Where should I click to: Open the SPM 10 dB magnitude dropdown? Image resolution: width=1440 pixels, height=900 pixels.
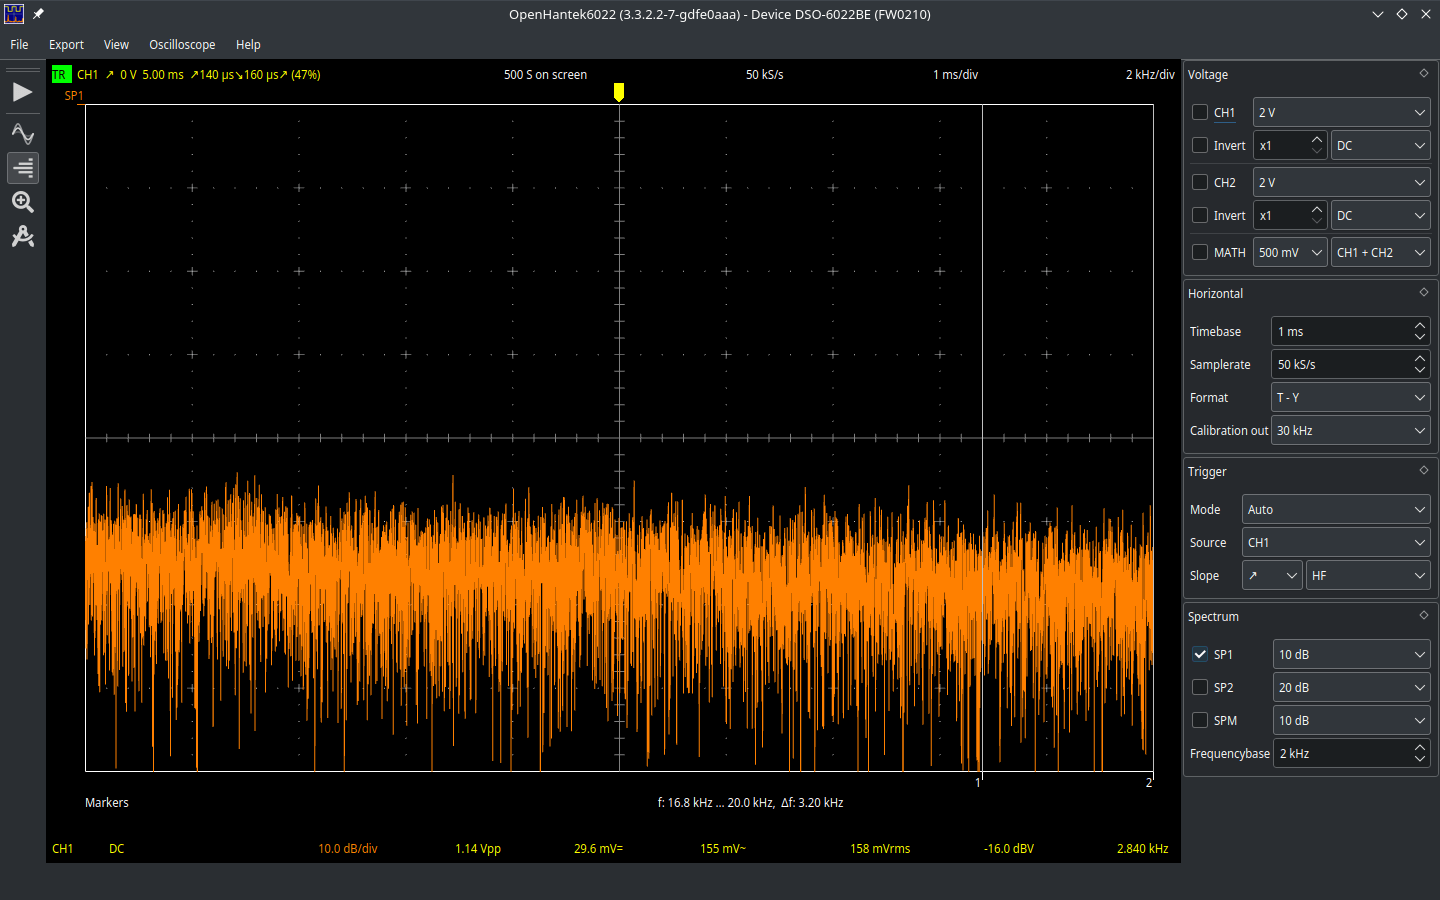tap(1351, 720)
